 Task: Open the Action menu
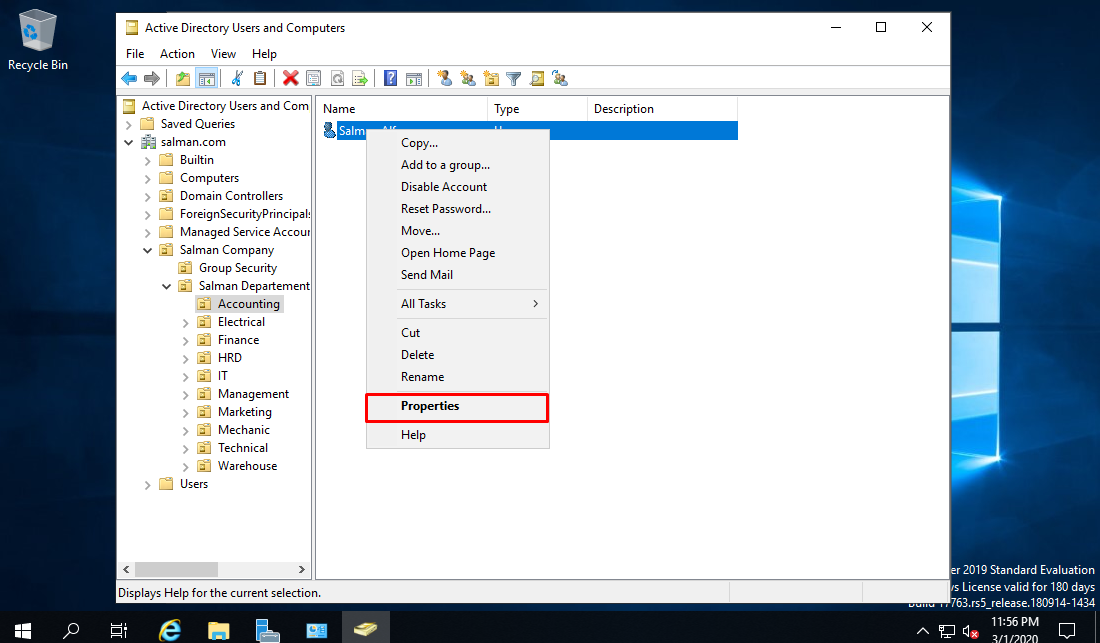[x=177, y=54]
